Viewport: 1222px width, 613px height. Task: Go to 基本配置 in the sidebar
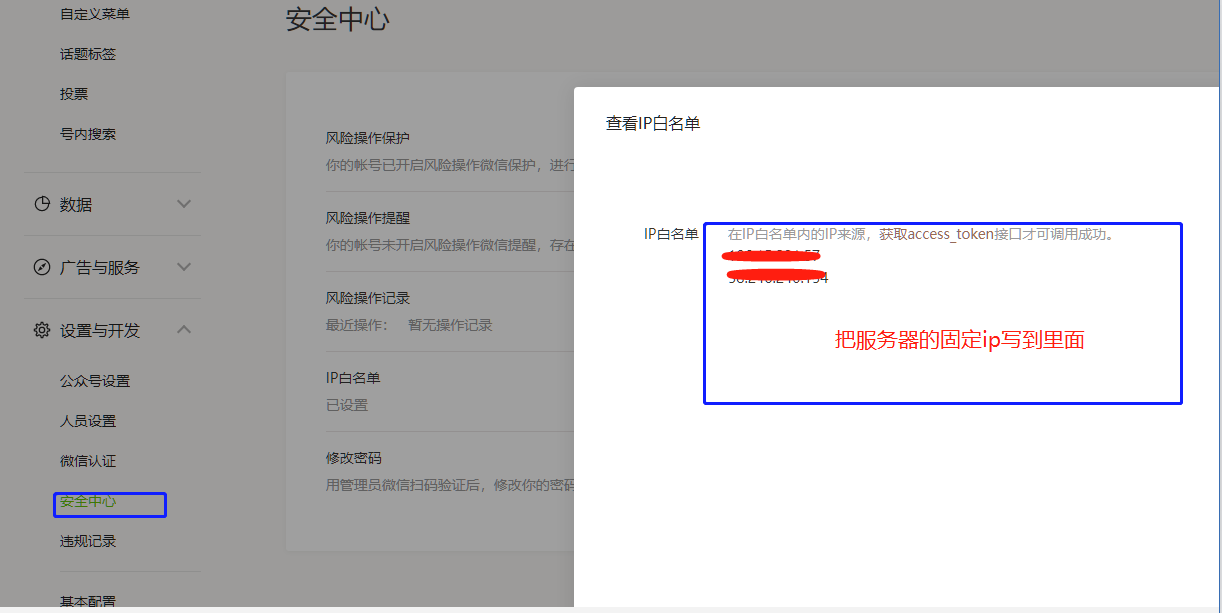pos(88,601)
